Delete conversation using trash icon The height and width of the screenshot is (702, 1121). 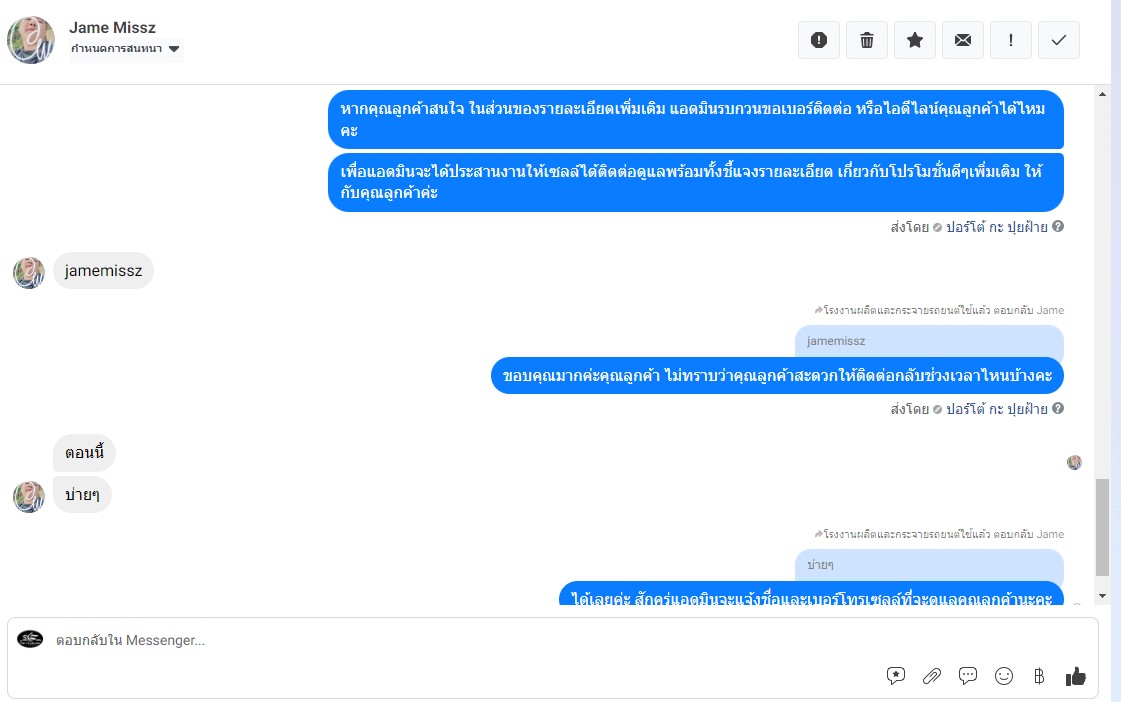click(x=866, y=40)
